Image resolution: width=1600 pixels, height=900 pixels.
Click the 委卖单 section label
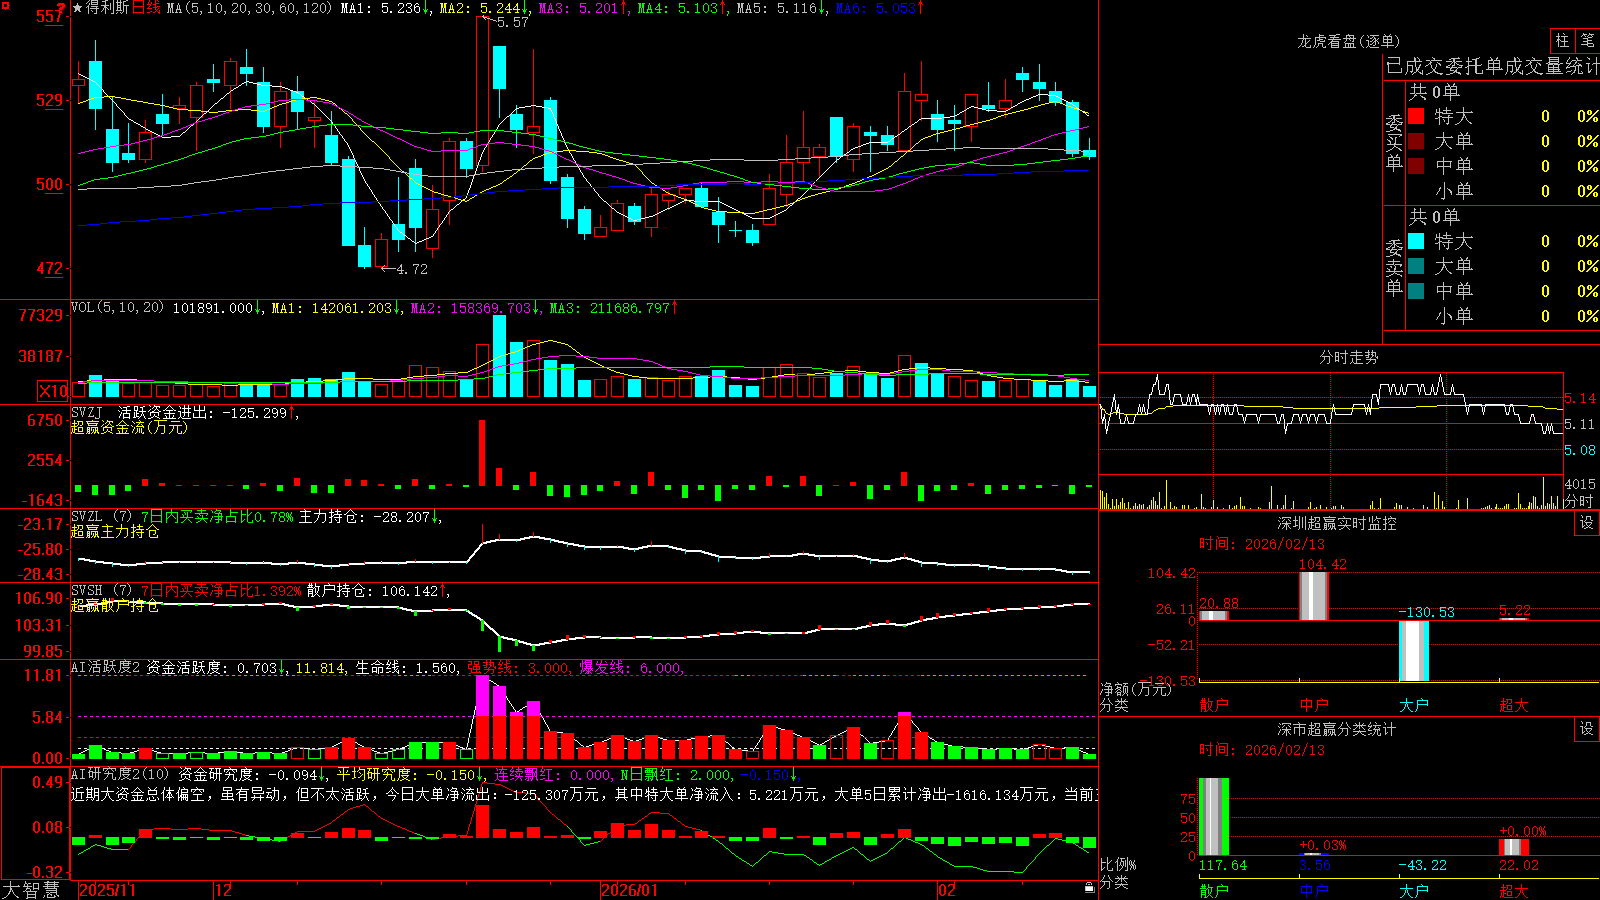coord(1394,267)
